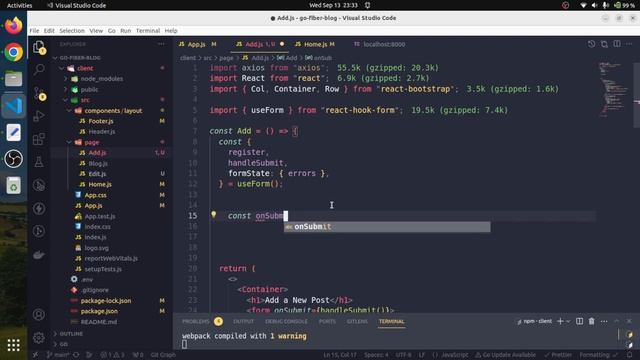Switch to the App.js editor tab

198,44
